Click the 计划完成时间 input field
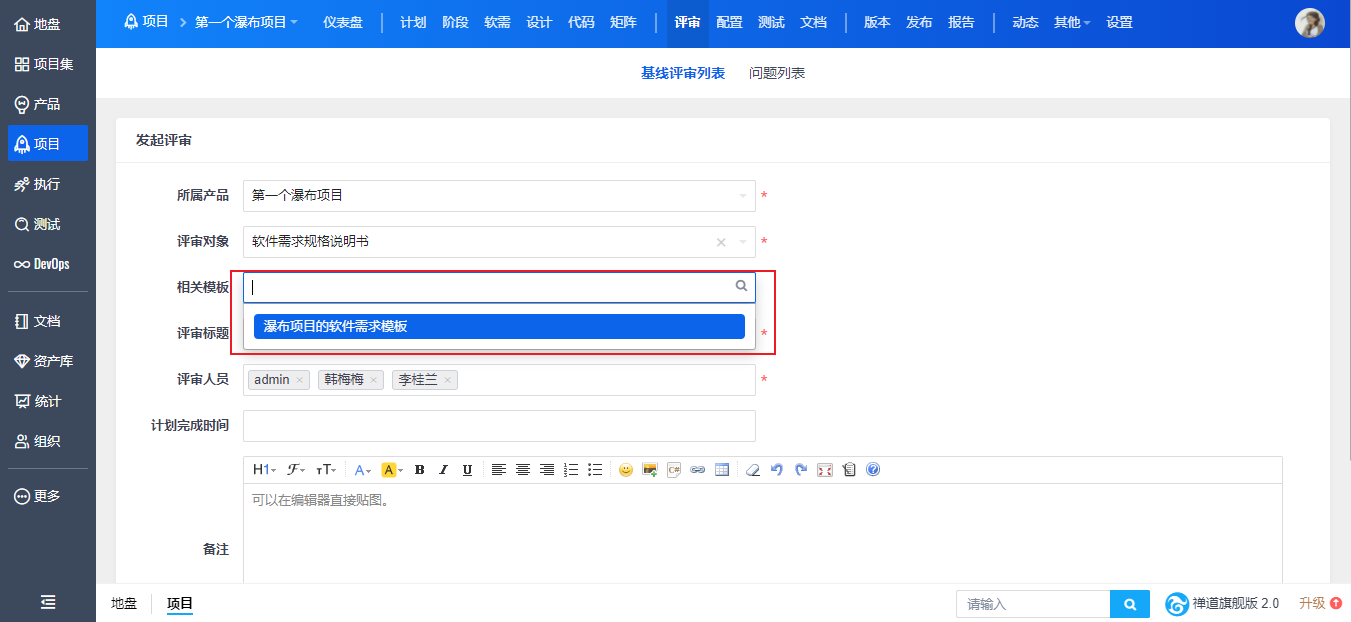The image size is (1351, 622). pyautogui.click(x=498, y=426)
